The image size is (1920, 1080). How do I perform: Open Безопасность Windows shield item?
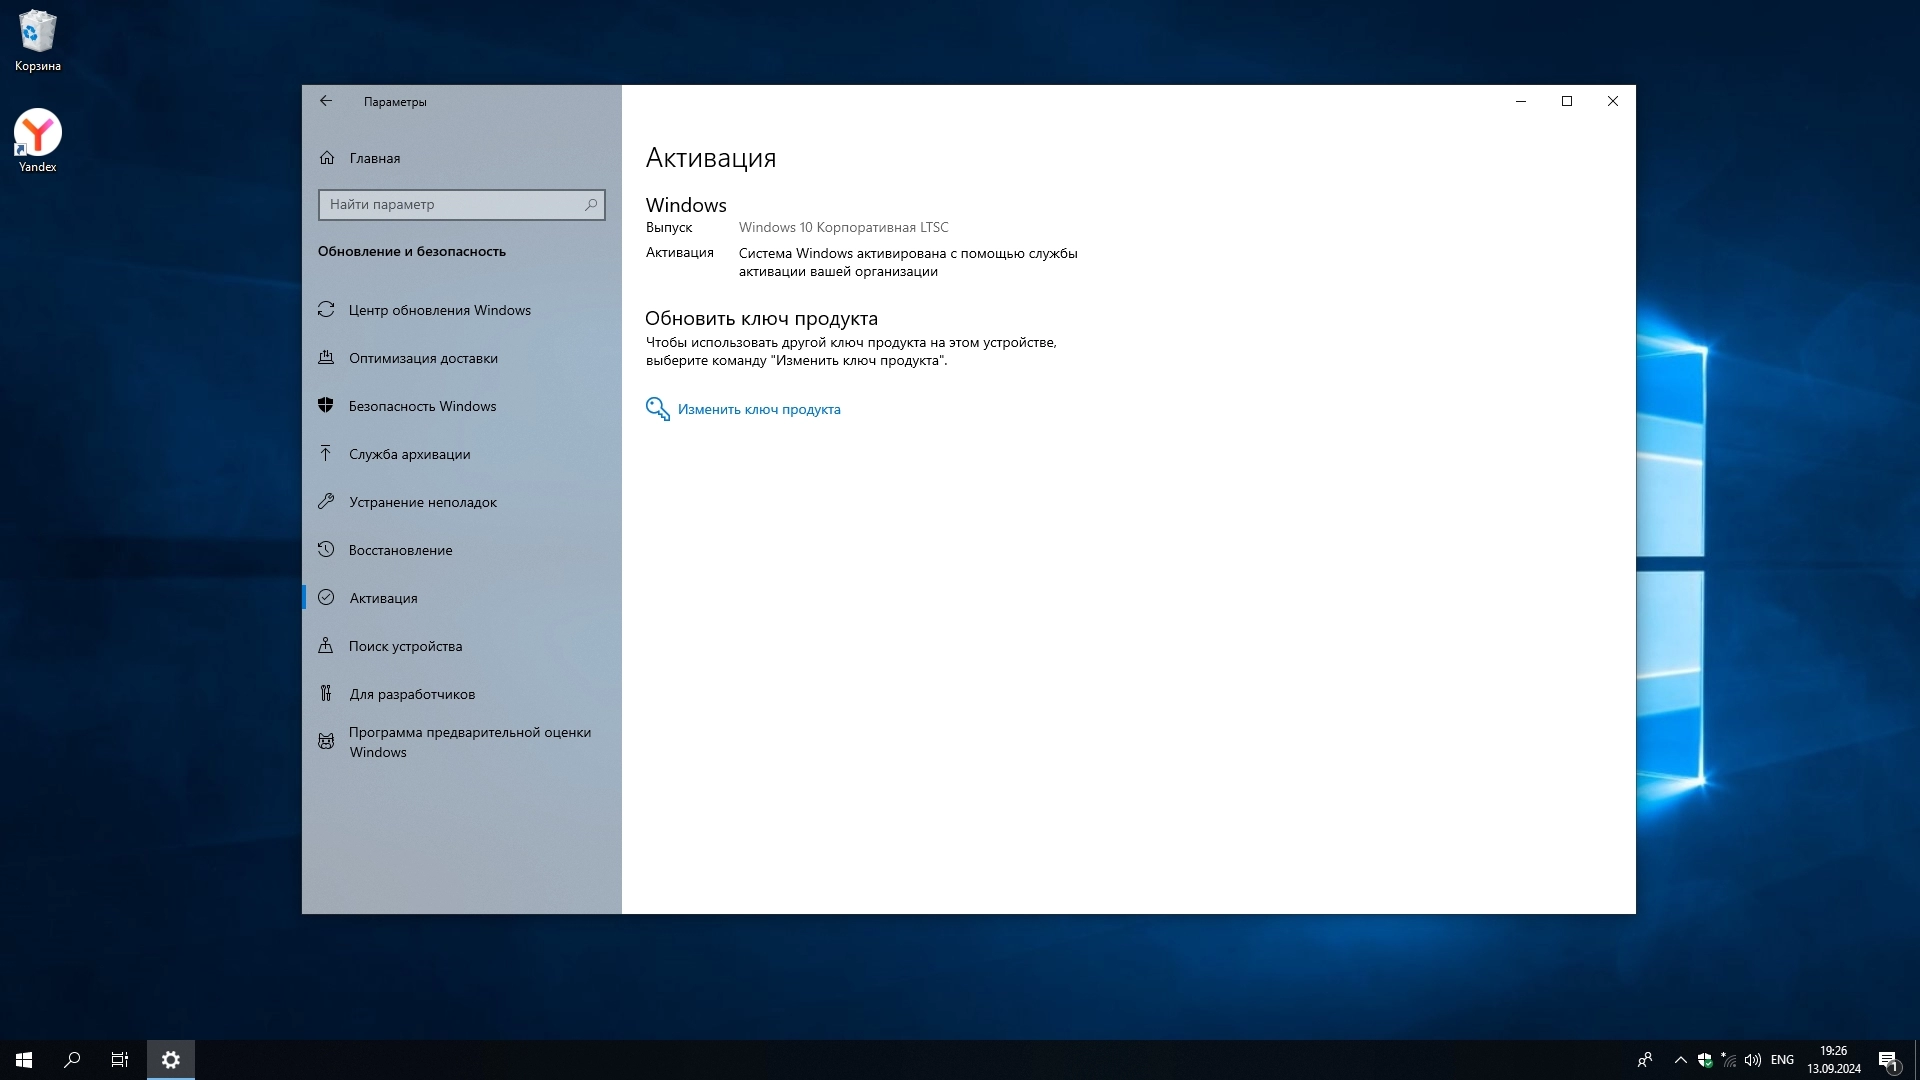click(x=422, y=406)
